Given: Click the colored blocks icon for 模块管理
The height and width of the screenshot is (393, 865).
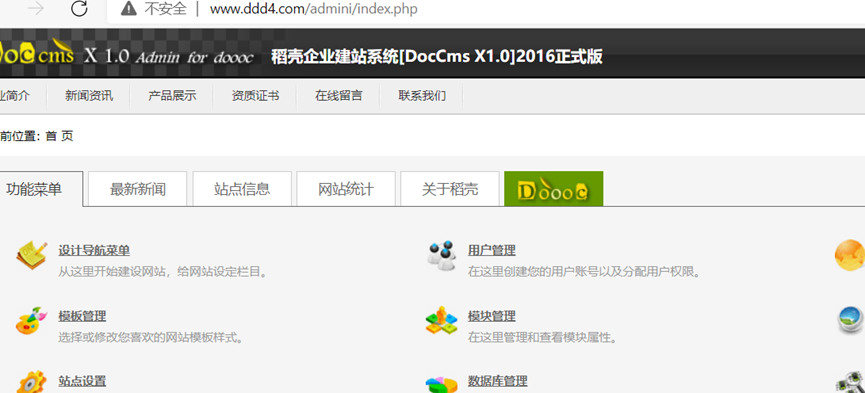Looking at the screenshot, I should click(x=441, y=321).
